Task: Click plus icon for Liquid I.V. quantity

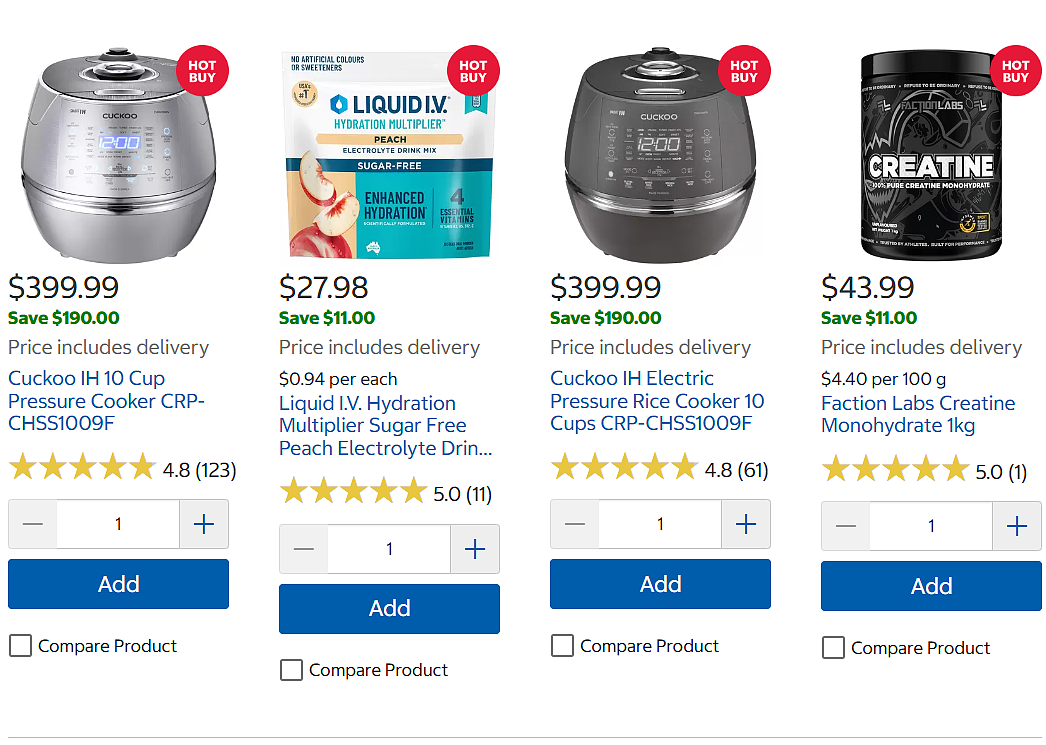Action: tap(475, 550)
